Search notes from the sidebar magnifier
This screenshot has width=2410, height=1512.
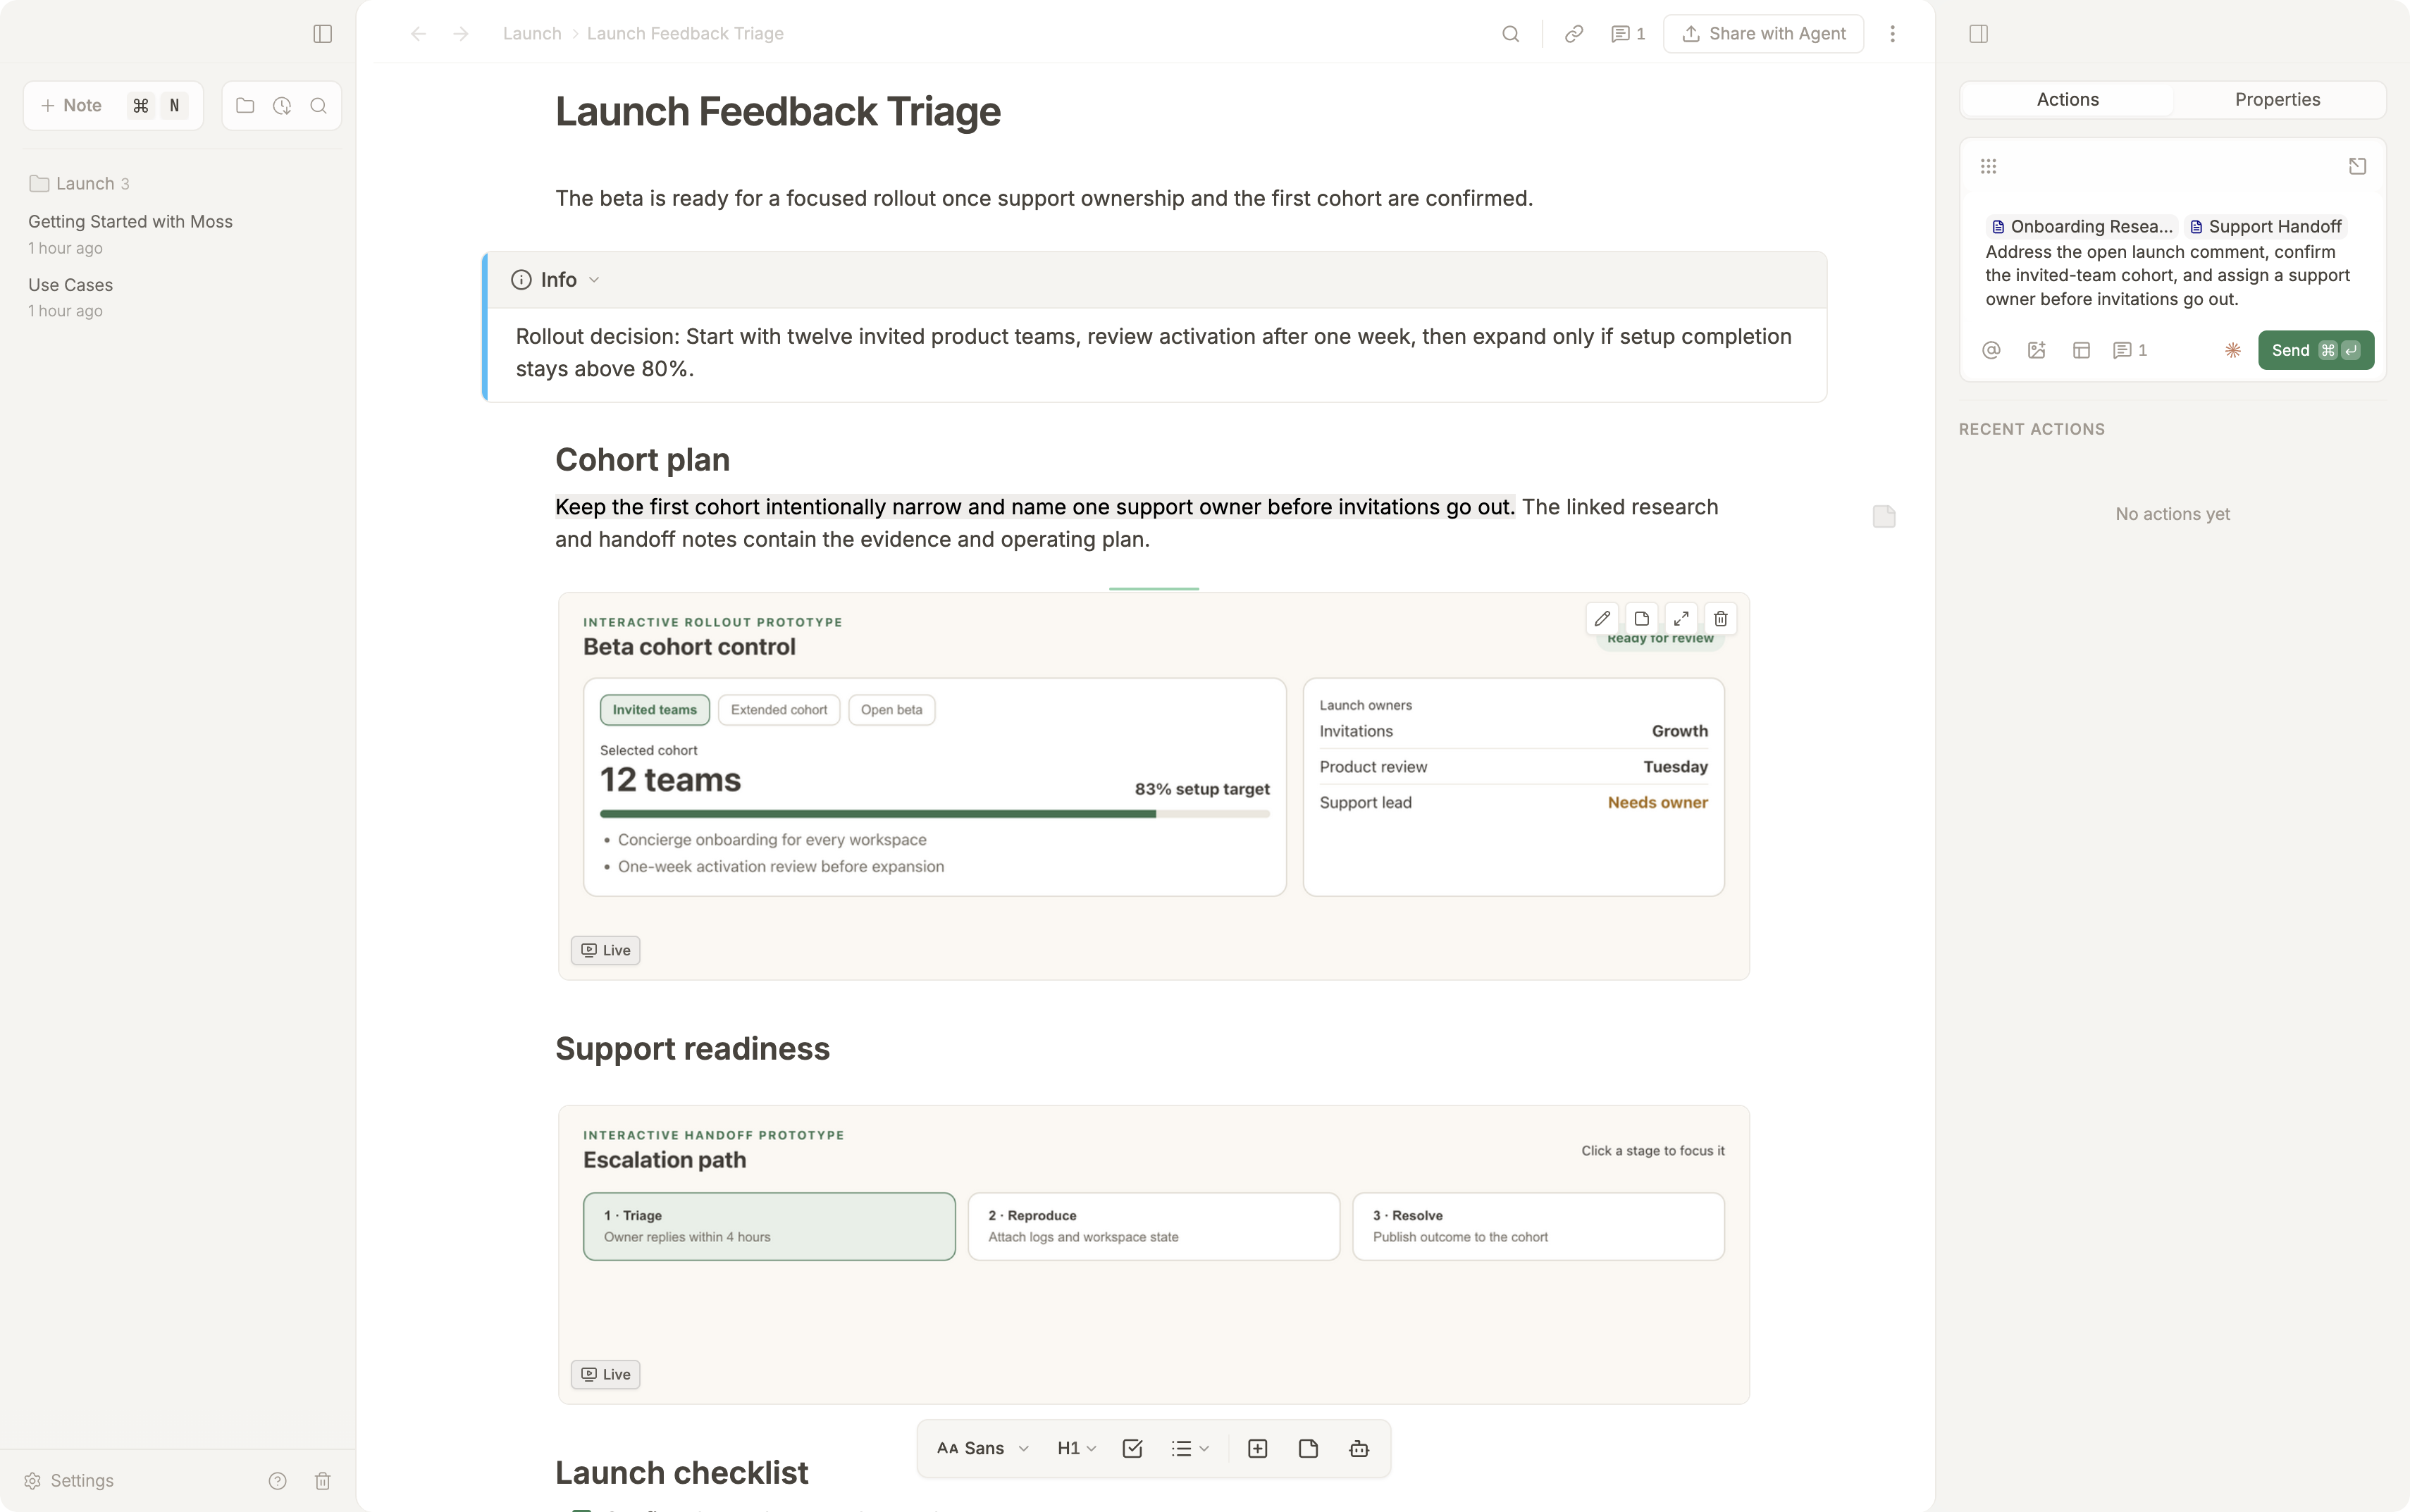click(x=318, y=106)
